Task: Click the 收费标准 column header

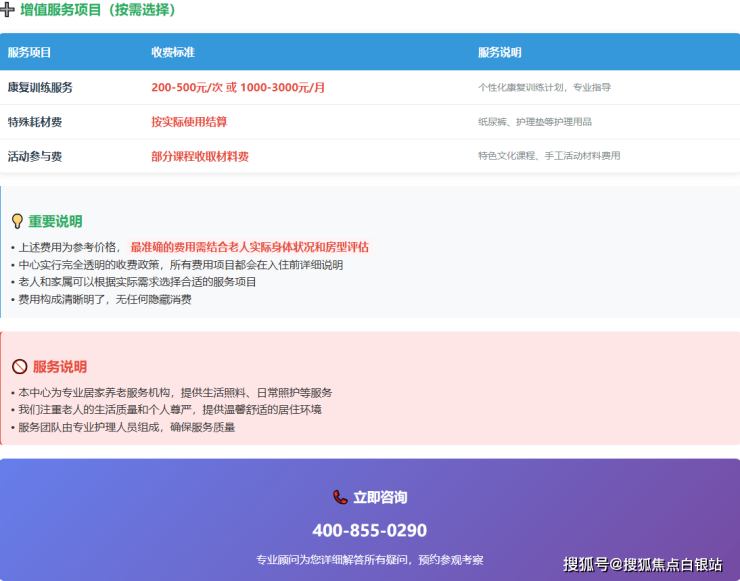Action: 172,52
